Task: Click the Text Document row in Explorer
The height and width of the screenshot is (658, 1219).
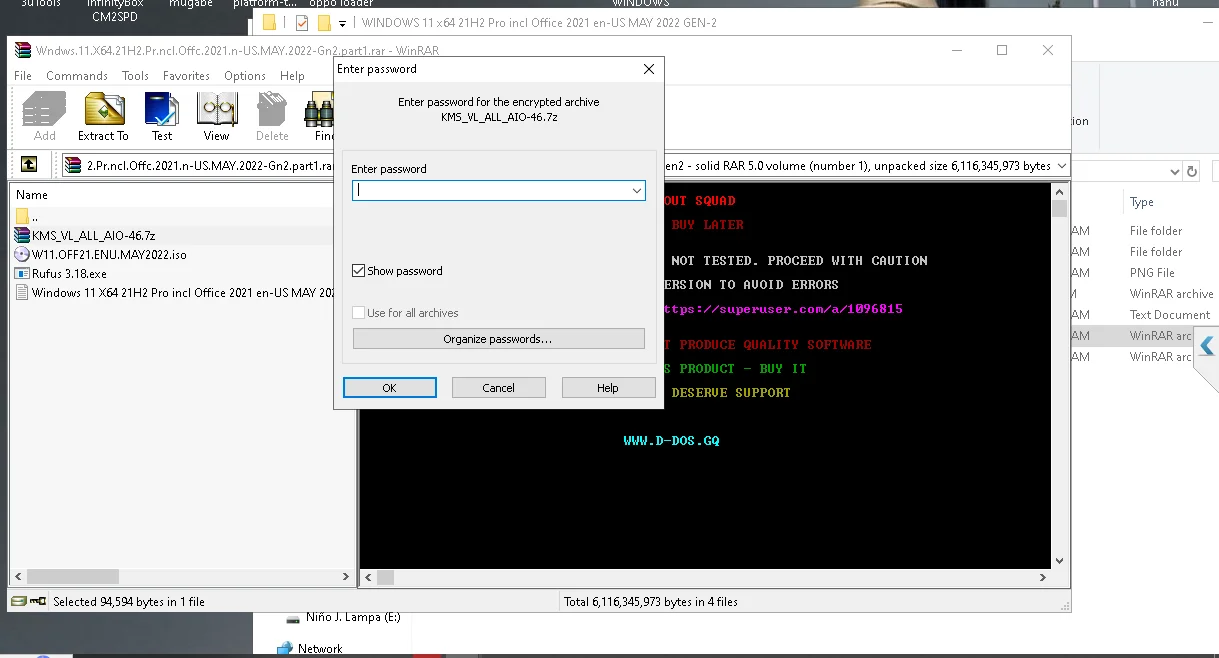Action: click(x=1170, y=315)
